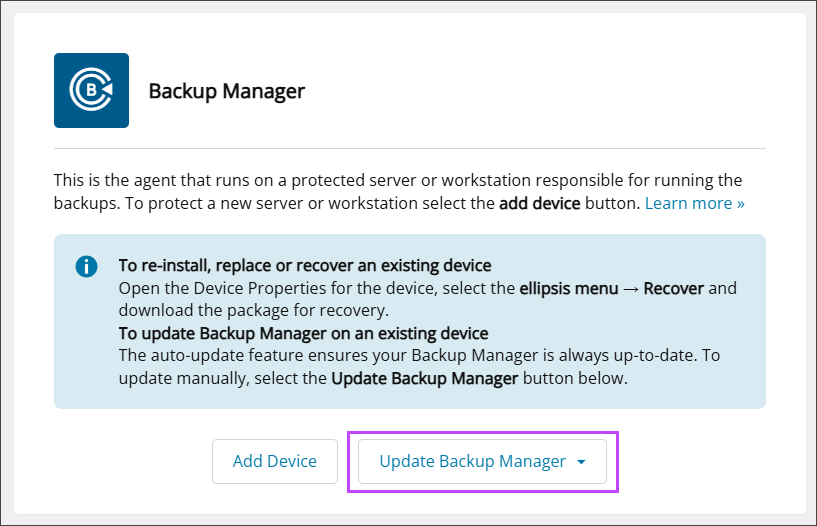
Task: Click bold 'Update Backup Manager' text in info box
Action: (x=424, y=378)
